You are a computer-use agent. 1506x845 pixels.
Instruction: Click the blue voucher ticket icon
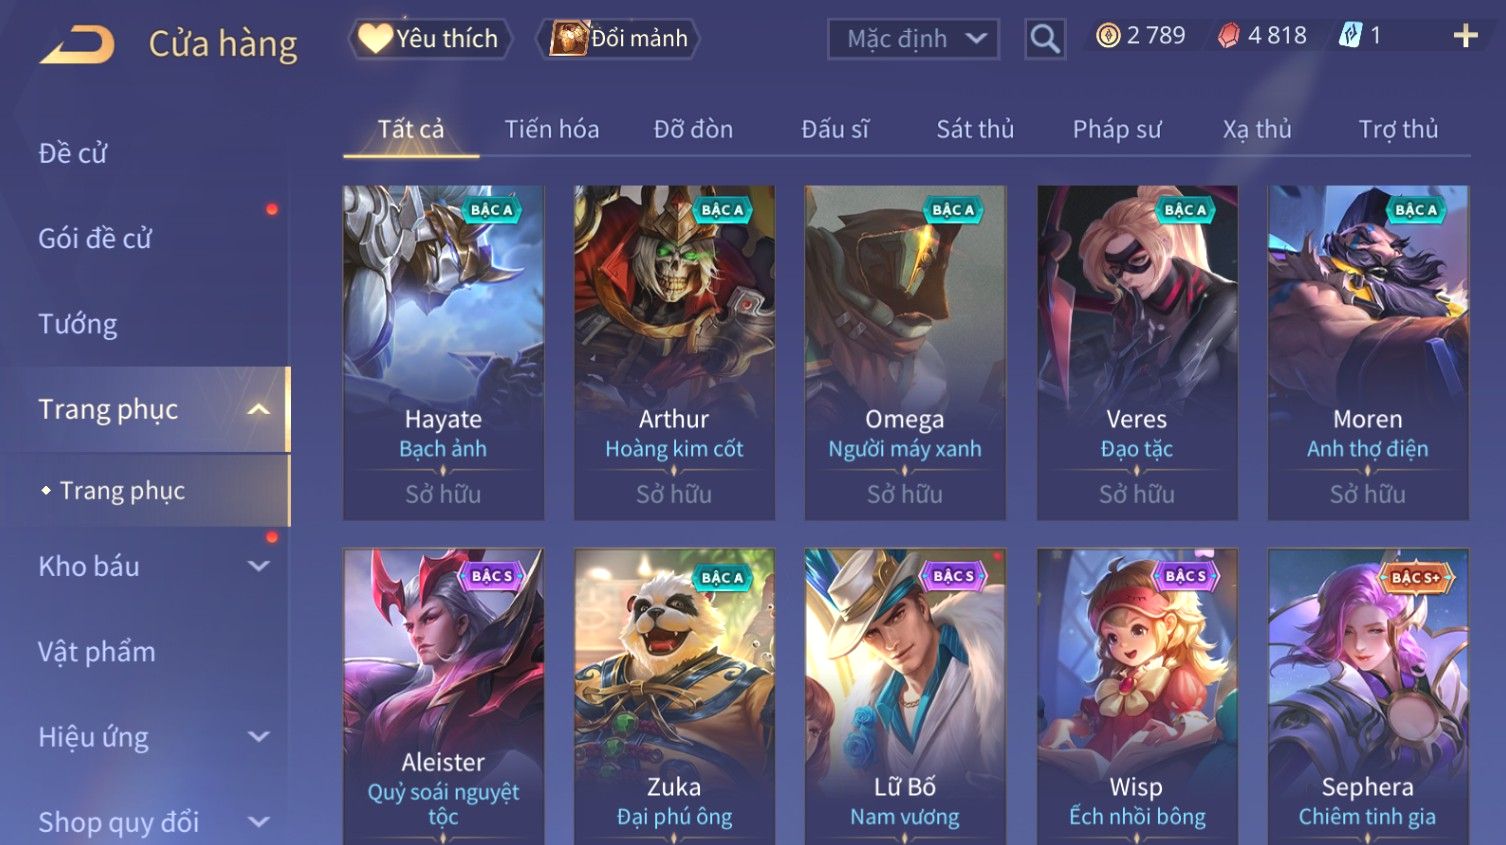point(1351,36)
